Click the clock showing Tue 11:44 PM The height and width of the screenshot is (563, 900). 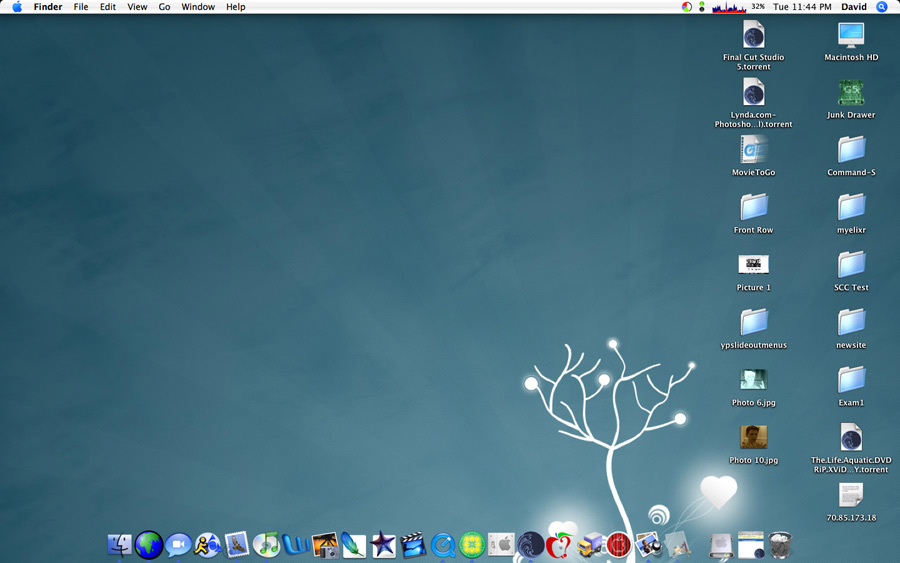(802, 7)
